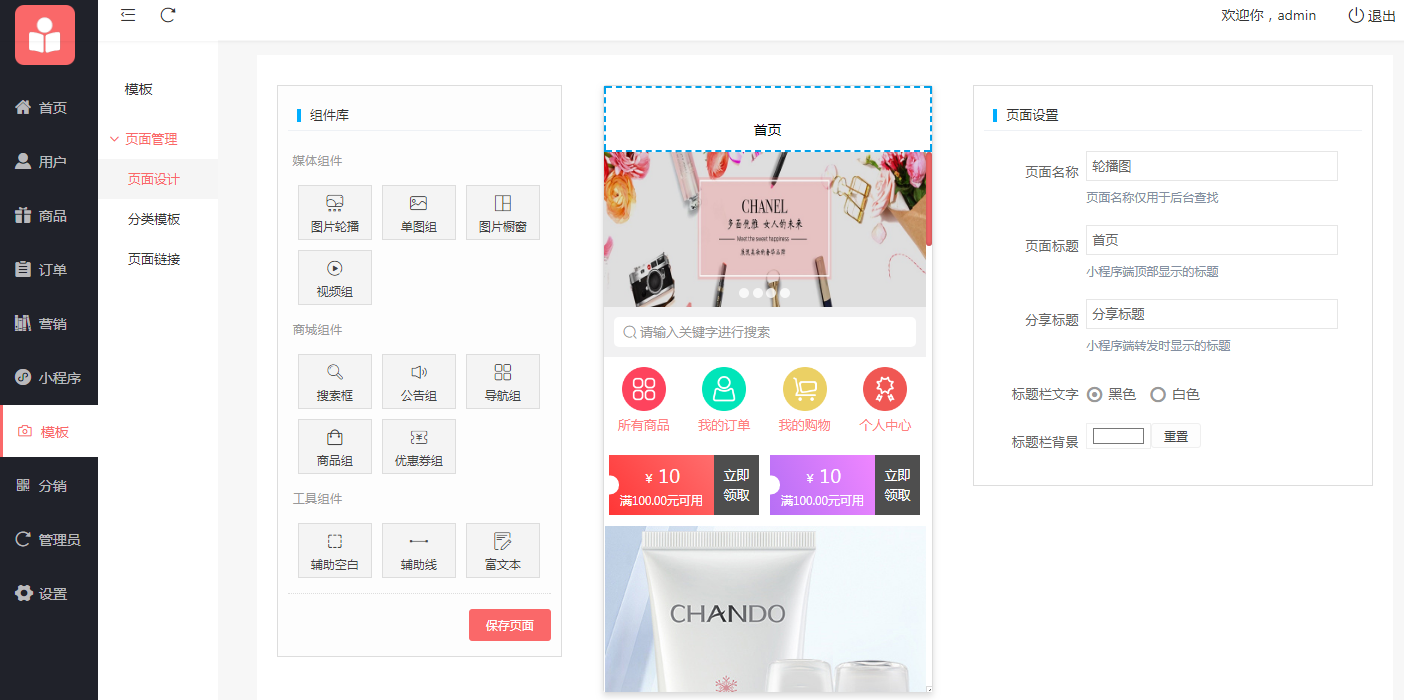
Task: Click the 重置 button
Action: [x=1176, y=436]
